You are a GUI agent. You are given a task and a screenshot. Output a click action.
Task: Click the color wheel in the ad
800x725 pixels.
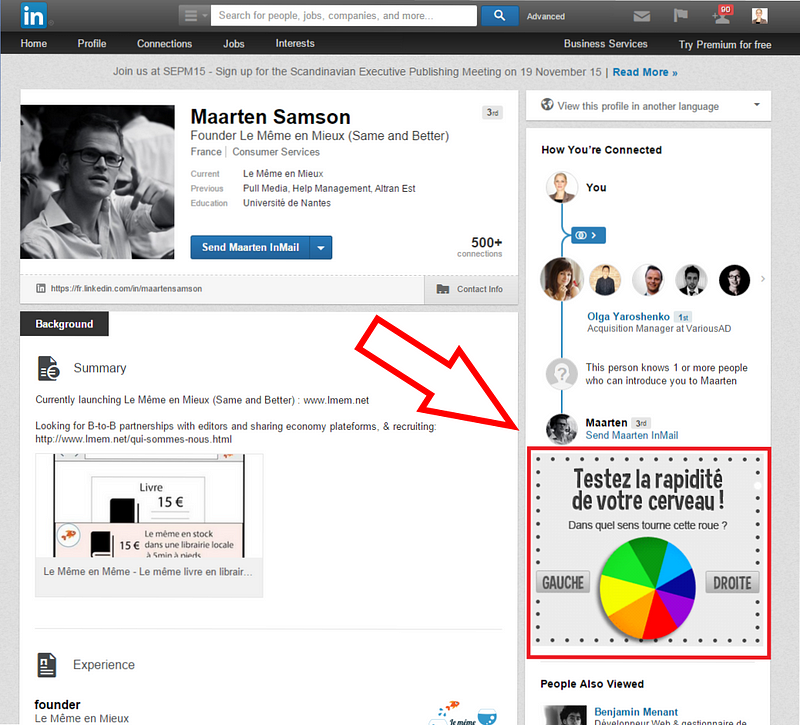pos(647,588)
